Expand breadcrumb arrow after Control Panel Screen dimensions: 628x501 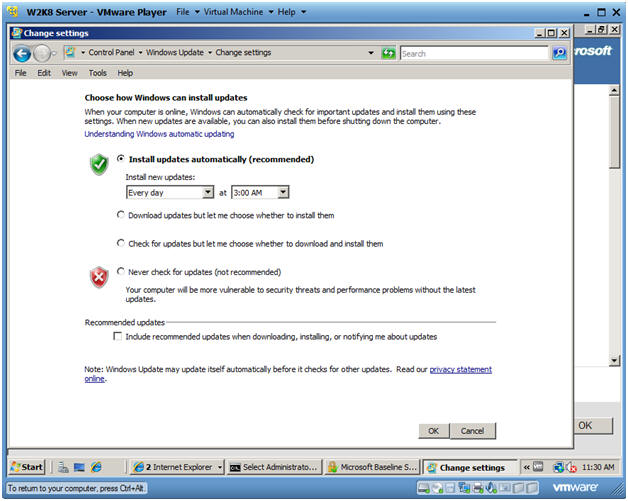click(x=141, y=53)
